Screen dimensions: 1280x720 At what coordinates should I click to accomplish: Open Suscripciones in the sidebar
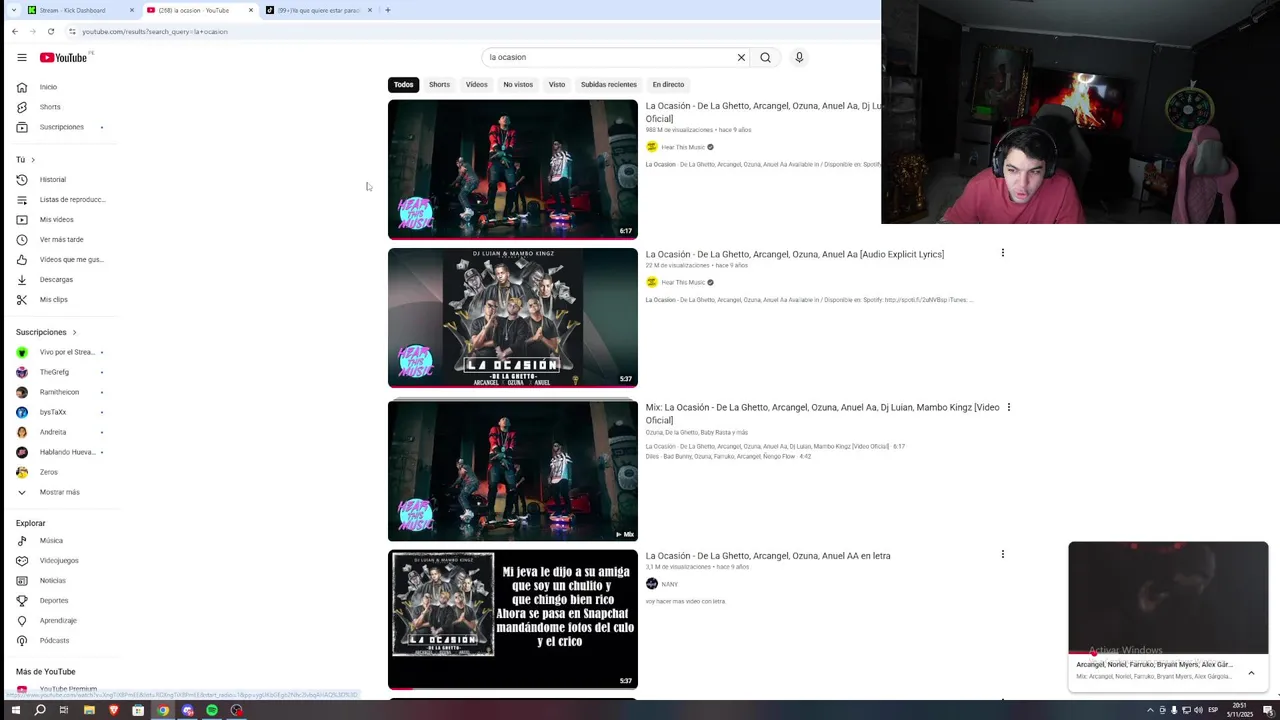pos(60,127)
